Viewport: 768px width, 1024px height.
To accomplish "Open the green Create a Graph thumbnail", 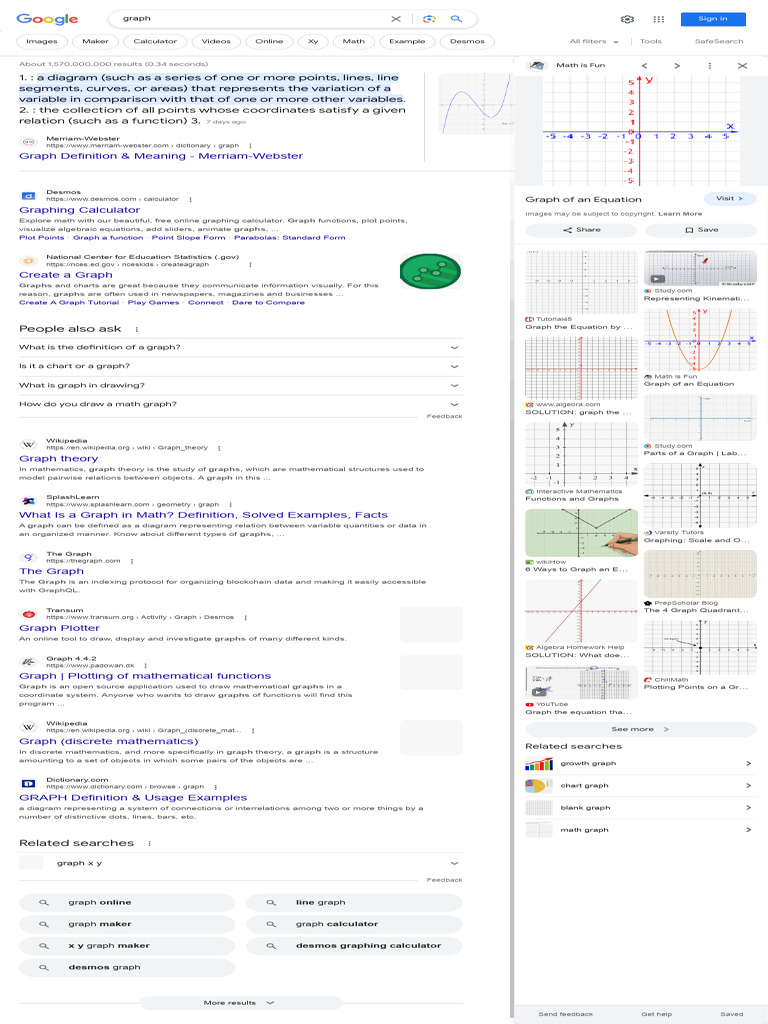I will 430,272.
